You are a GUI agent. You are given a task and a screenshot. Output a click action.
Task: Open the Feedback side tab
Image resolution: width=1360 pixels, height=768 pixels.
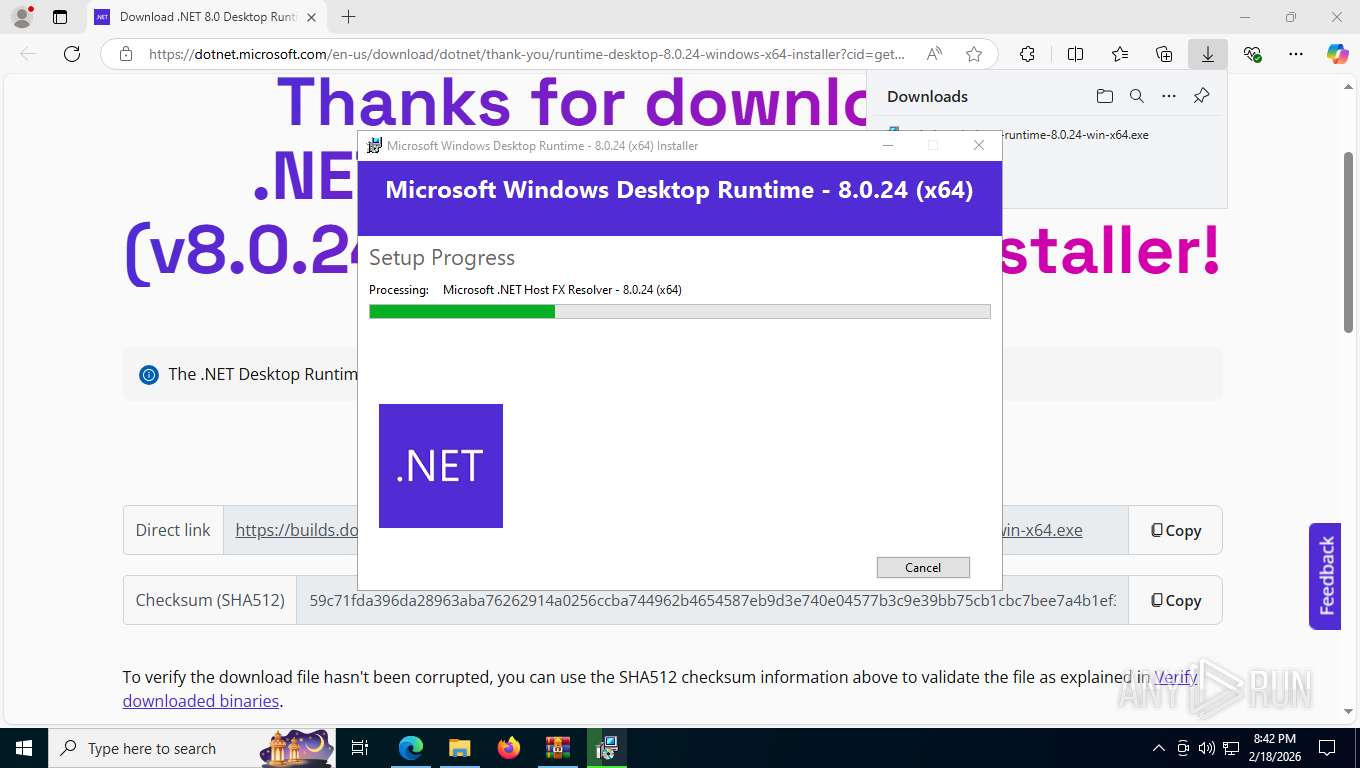pyautogui.click(x=1325, y=576)
